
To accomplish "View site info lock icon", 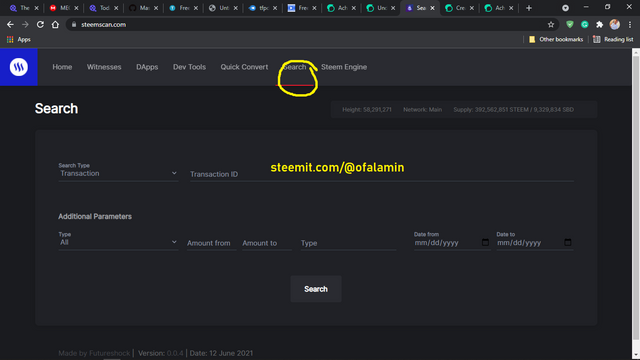I will [74, 24].
